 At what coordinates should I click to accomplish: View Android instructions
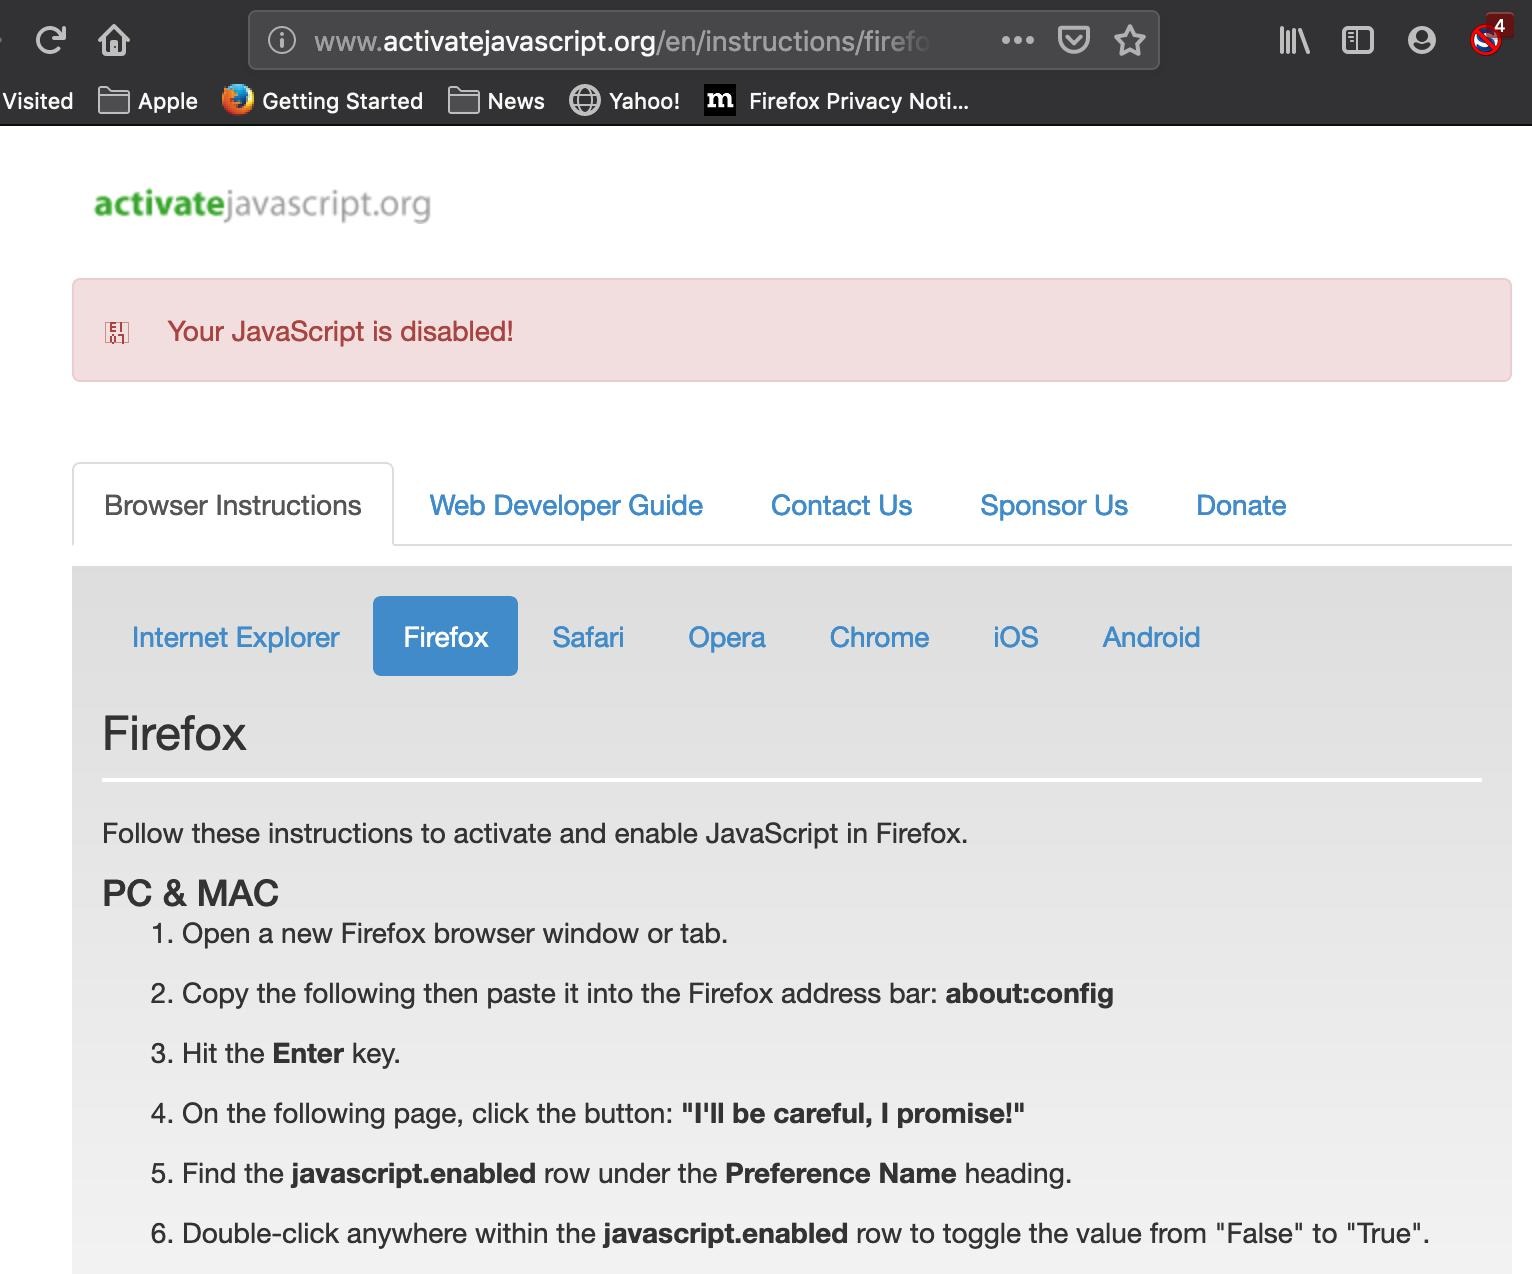point(1151,637)
